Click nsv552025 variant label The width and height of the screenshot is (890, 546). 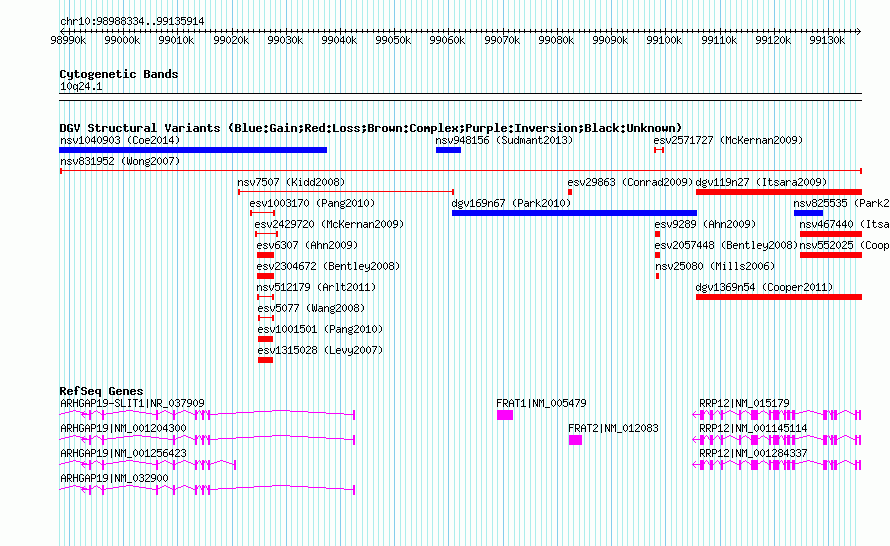844,245
